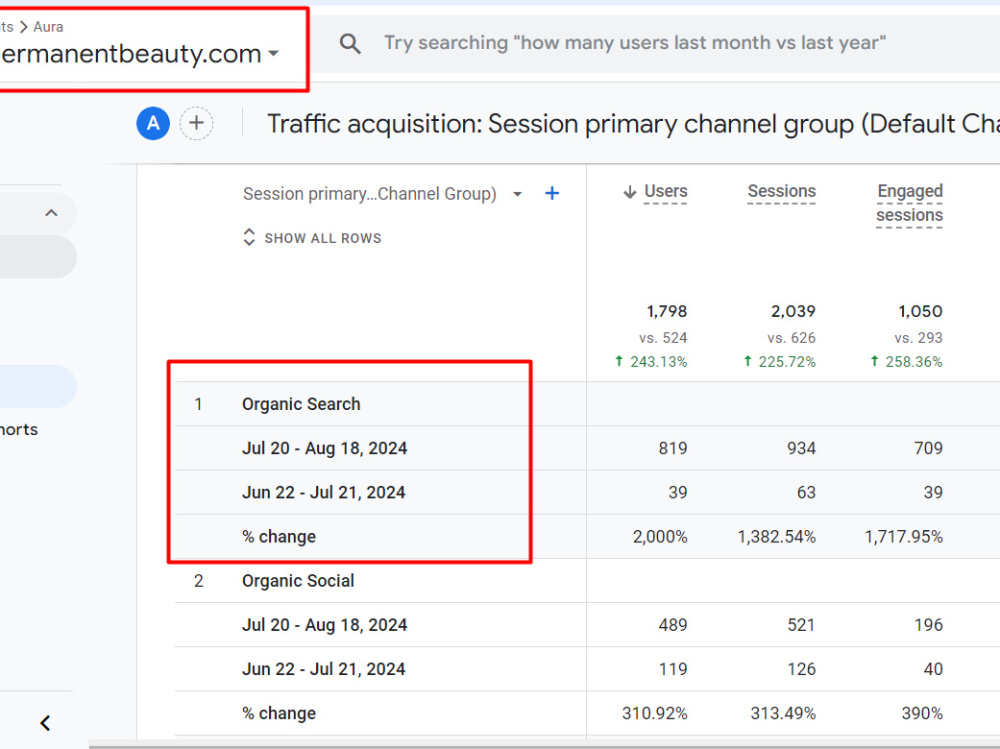Click the blue 'A' segment badge

click(153, 123)
